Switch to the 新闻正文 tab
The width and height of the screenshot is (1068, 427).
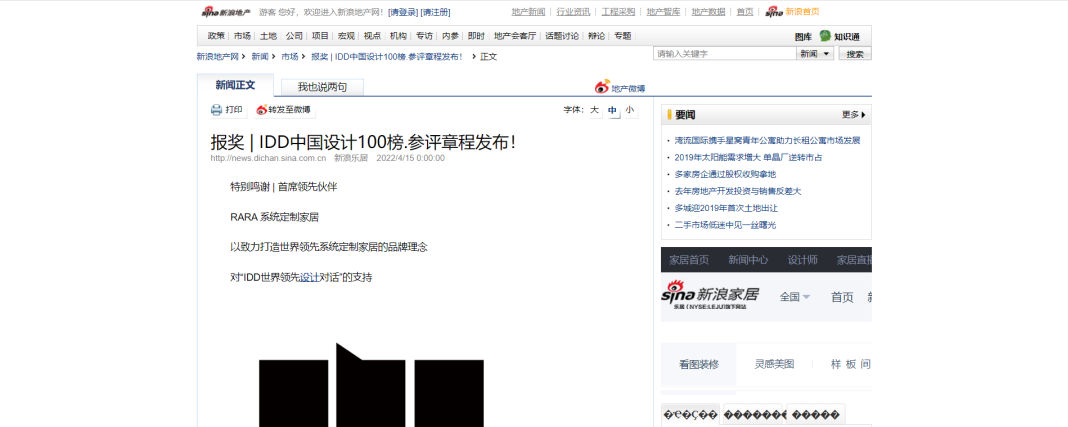235,85
